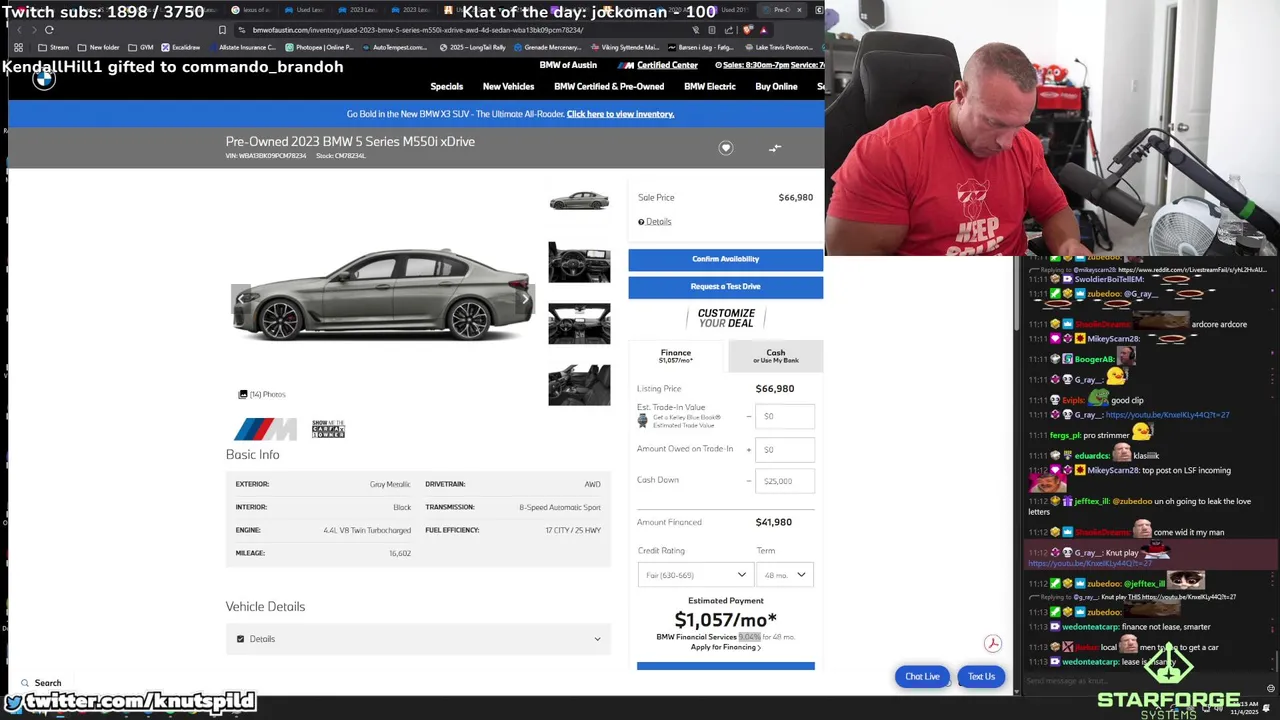
Task: Click the Chat Live button
Action: click(922, 677)
